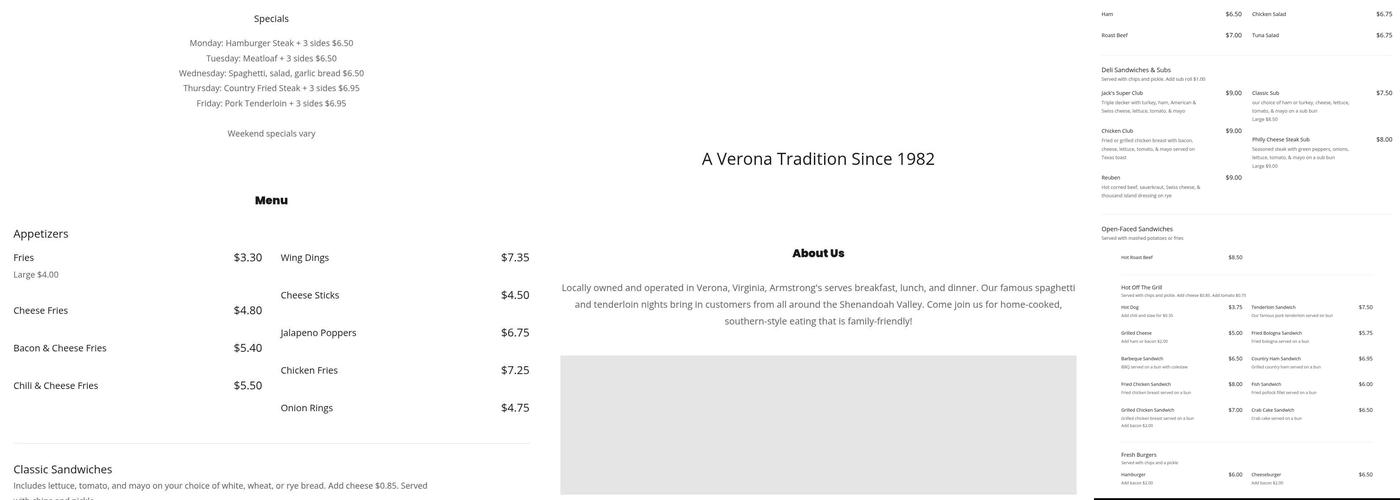Click the Hot Off The Grill heading
Viewport: 1400px width, 500px height.
coord(1141,288)
